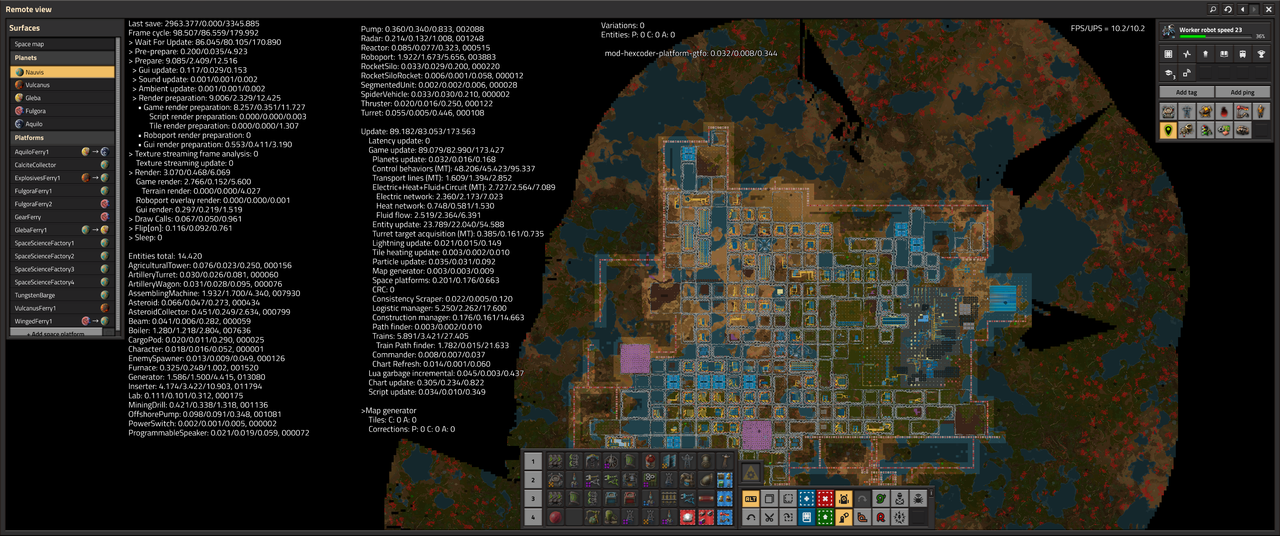Go back with the left arrow header button

point(1243,9)
